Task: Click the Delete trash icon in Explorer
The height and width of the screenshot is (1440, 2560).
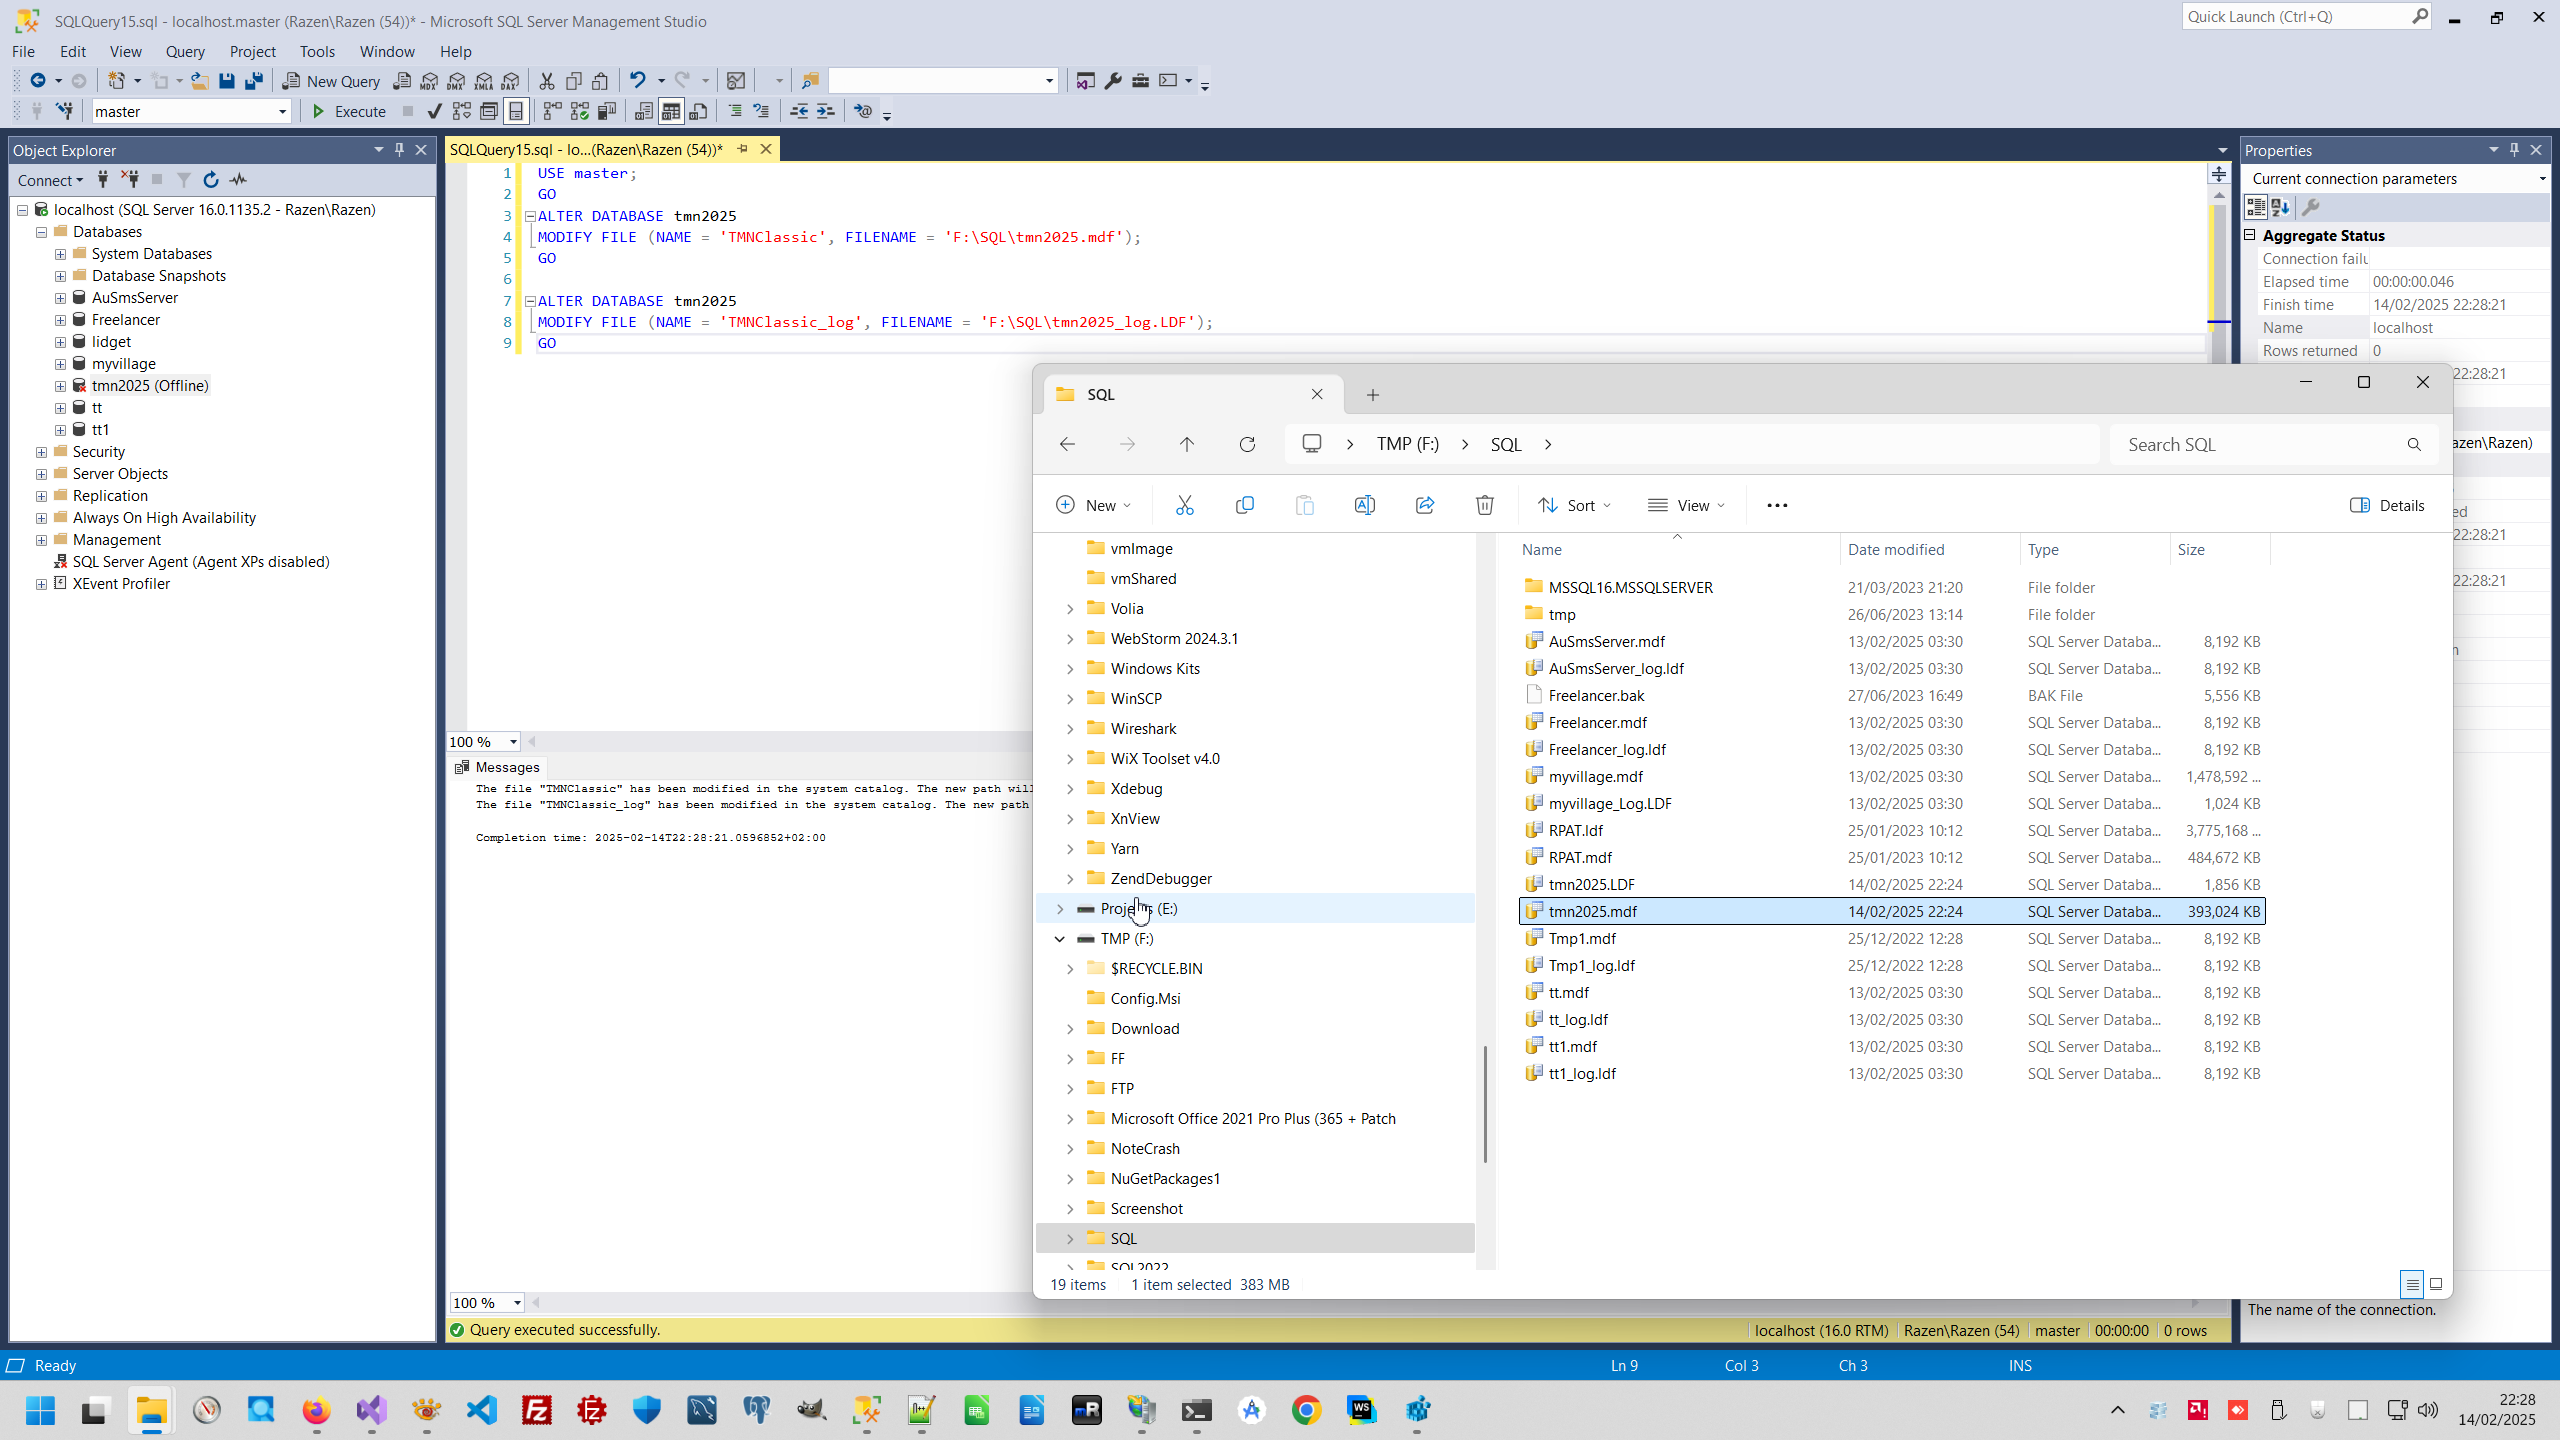Action: coord(1484,505)
